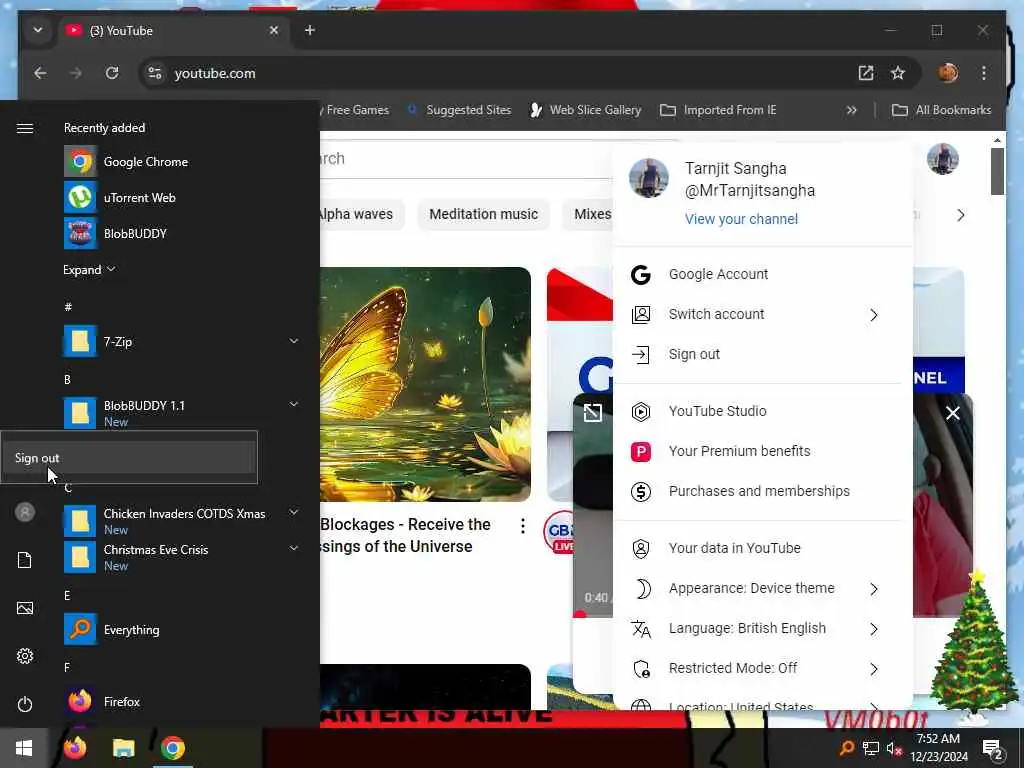Launch uTorrent Web from Start menu
Image resolution: width=1024 pixels, height=768 pixels.
(x=120, y=197)
